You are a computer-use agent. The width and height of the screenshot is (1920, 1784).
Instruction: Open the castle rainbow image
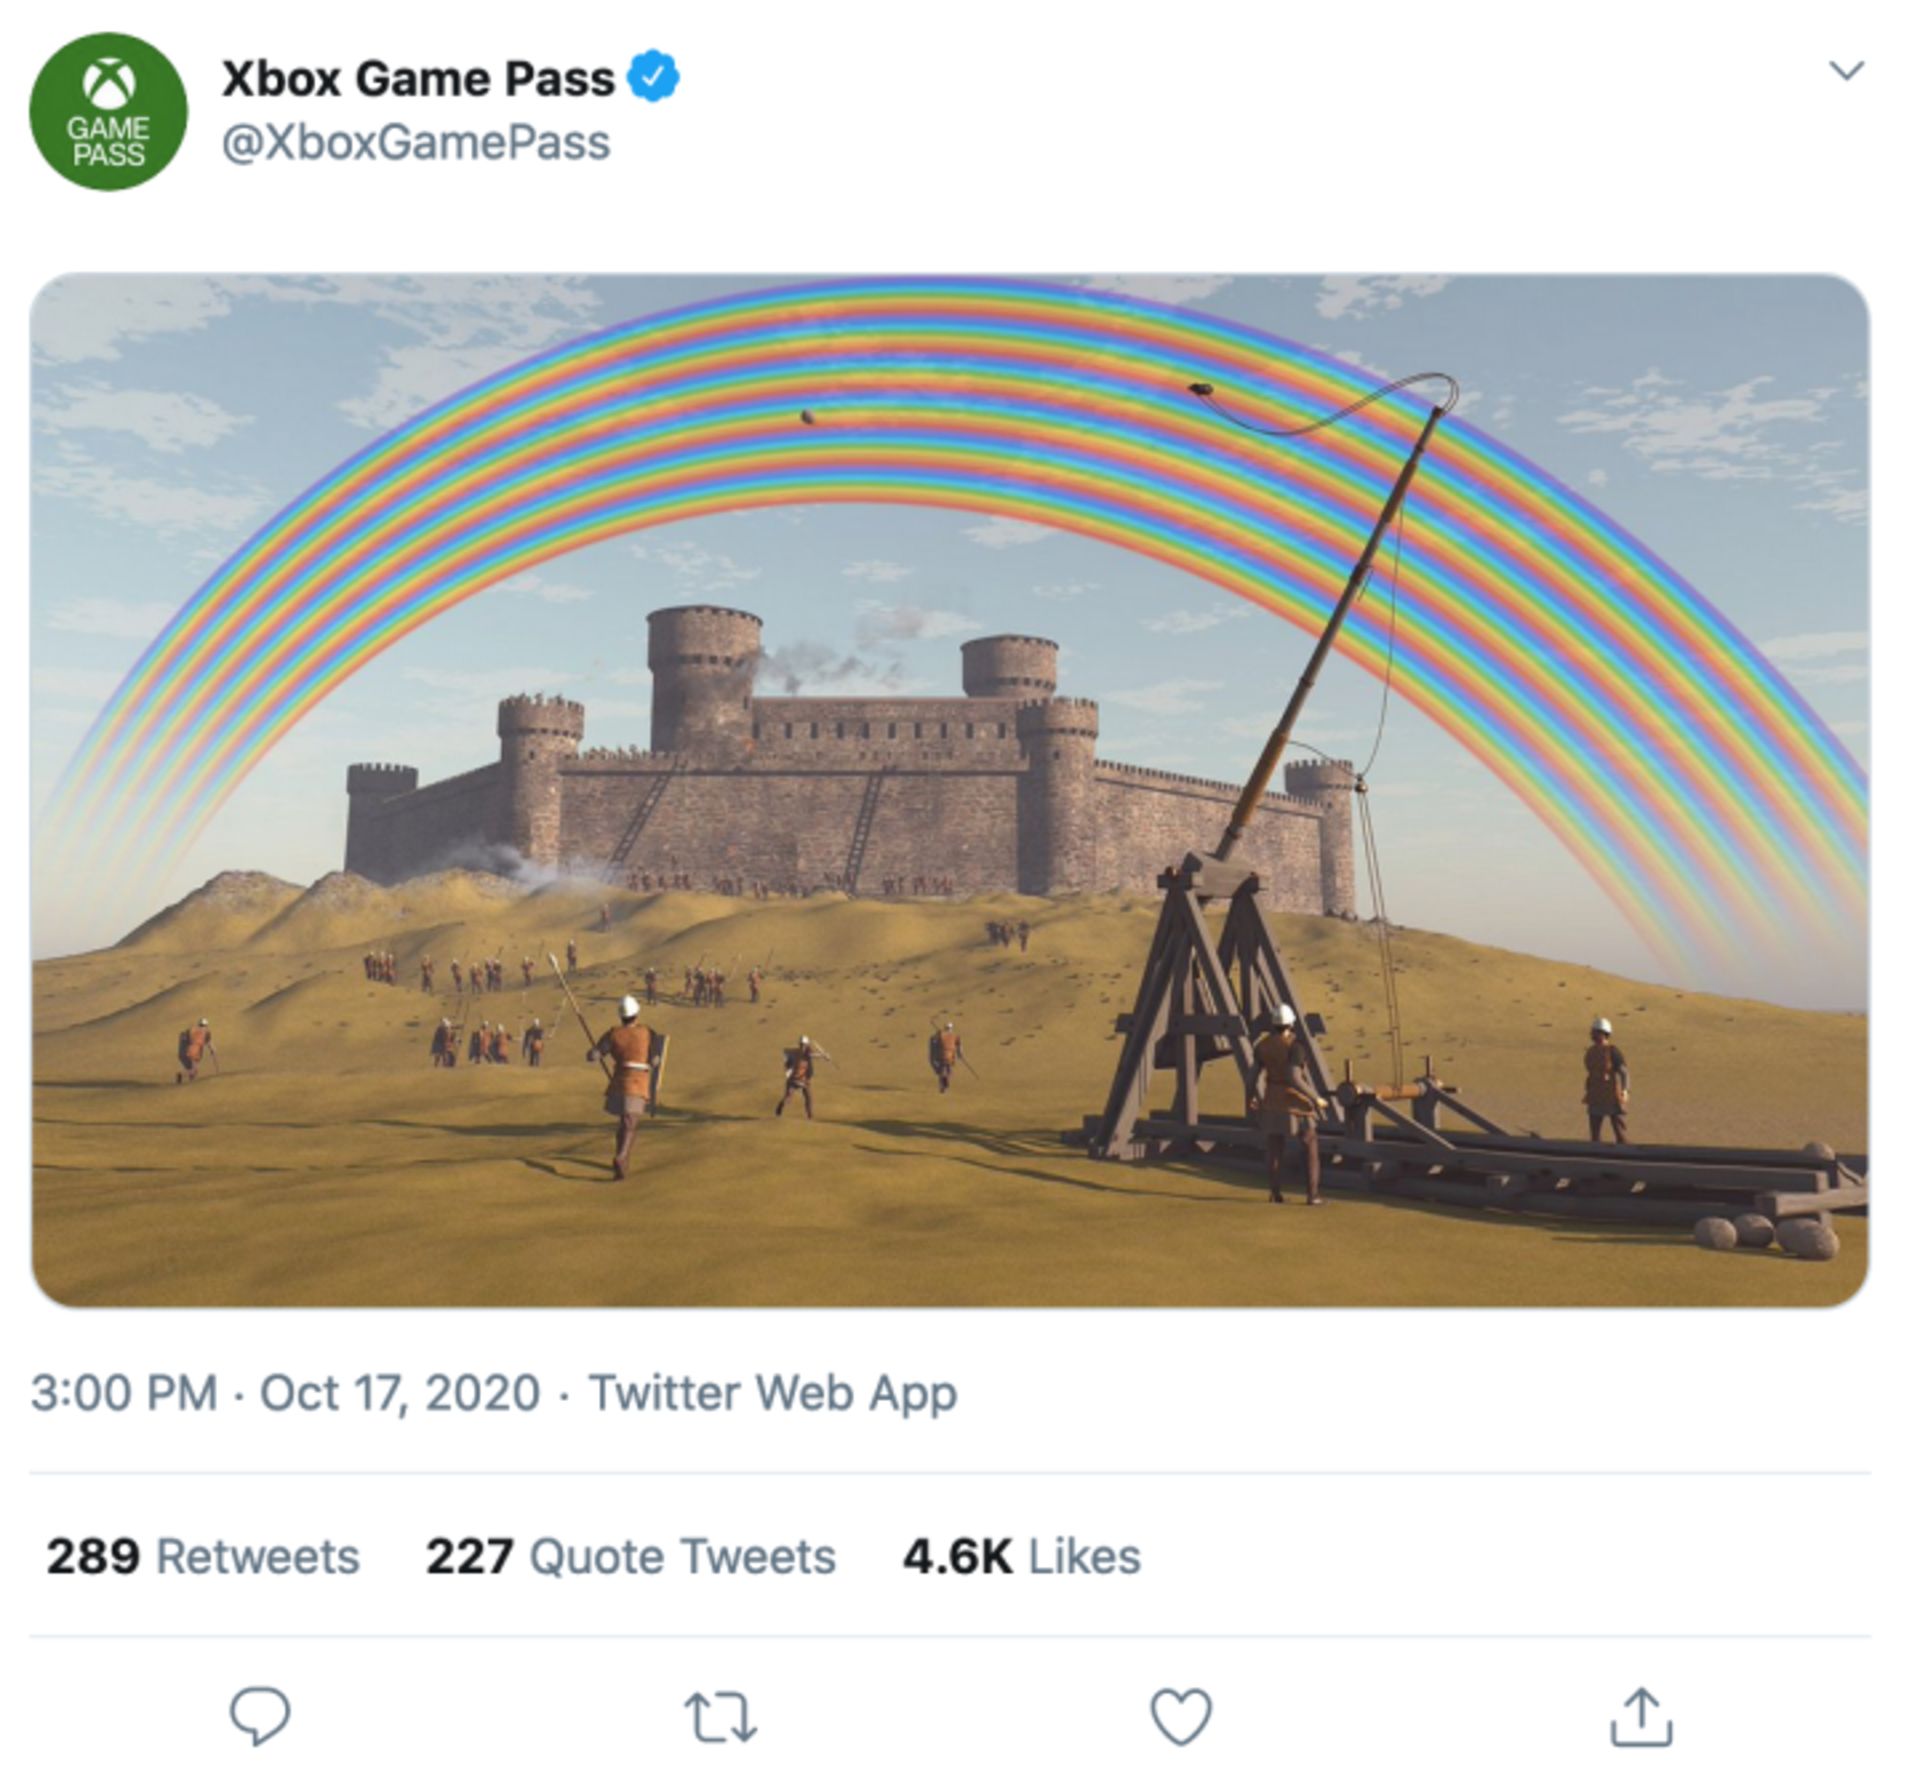950,790
